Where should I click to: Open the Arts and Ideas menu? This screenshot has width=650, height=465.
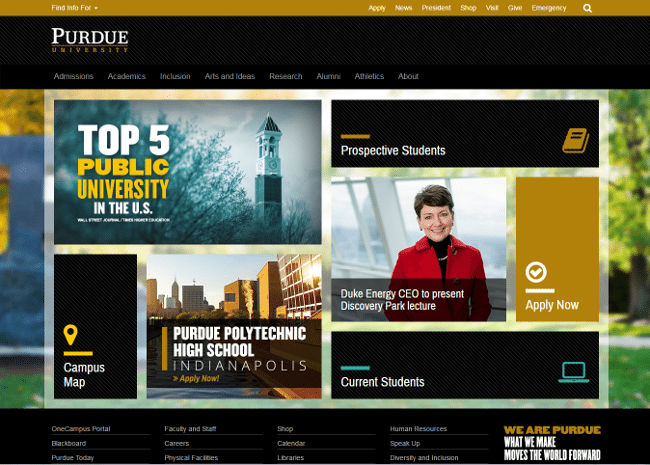pos(230,76)
